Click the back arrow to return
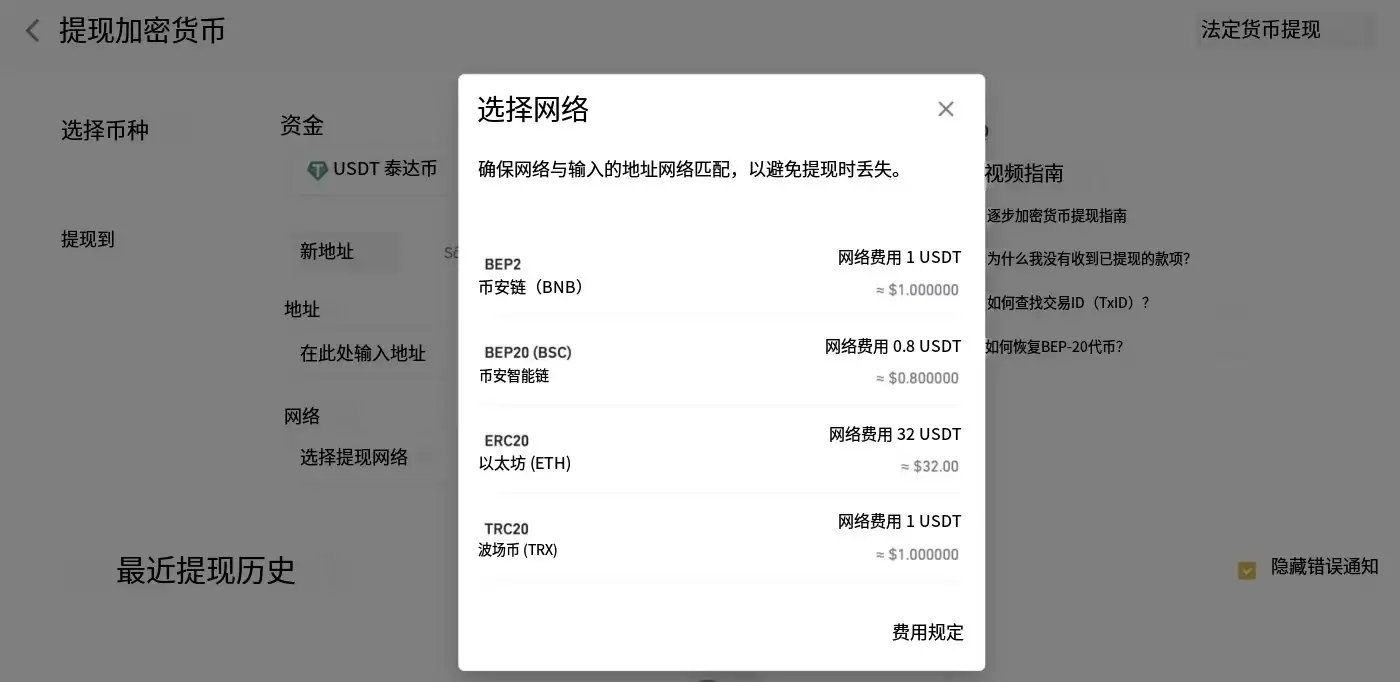The image size is (1400, 682). pos(32,30)
